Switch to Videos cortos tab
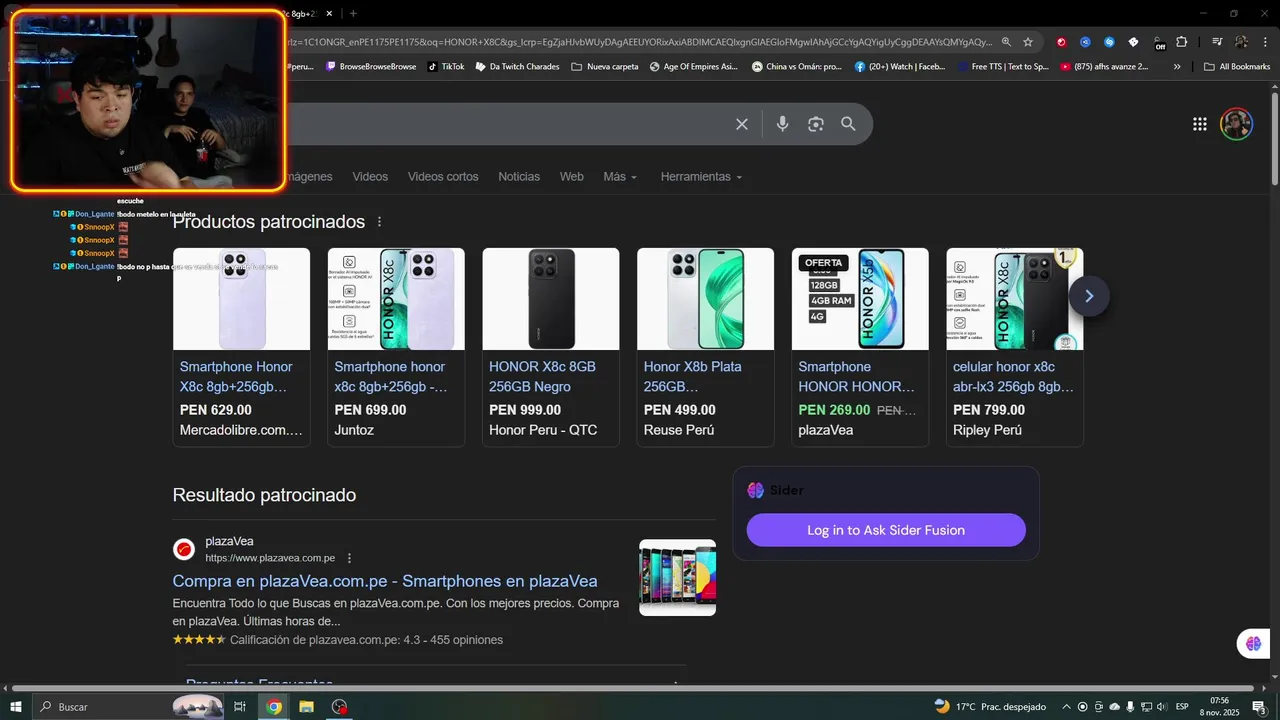Image resolution: width=1280 pixels, height=720 pixels. point(443,176)
